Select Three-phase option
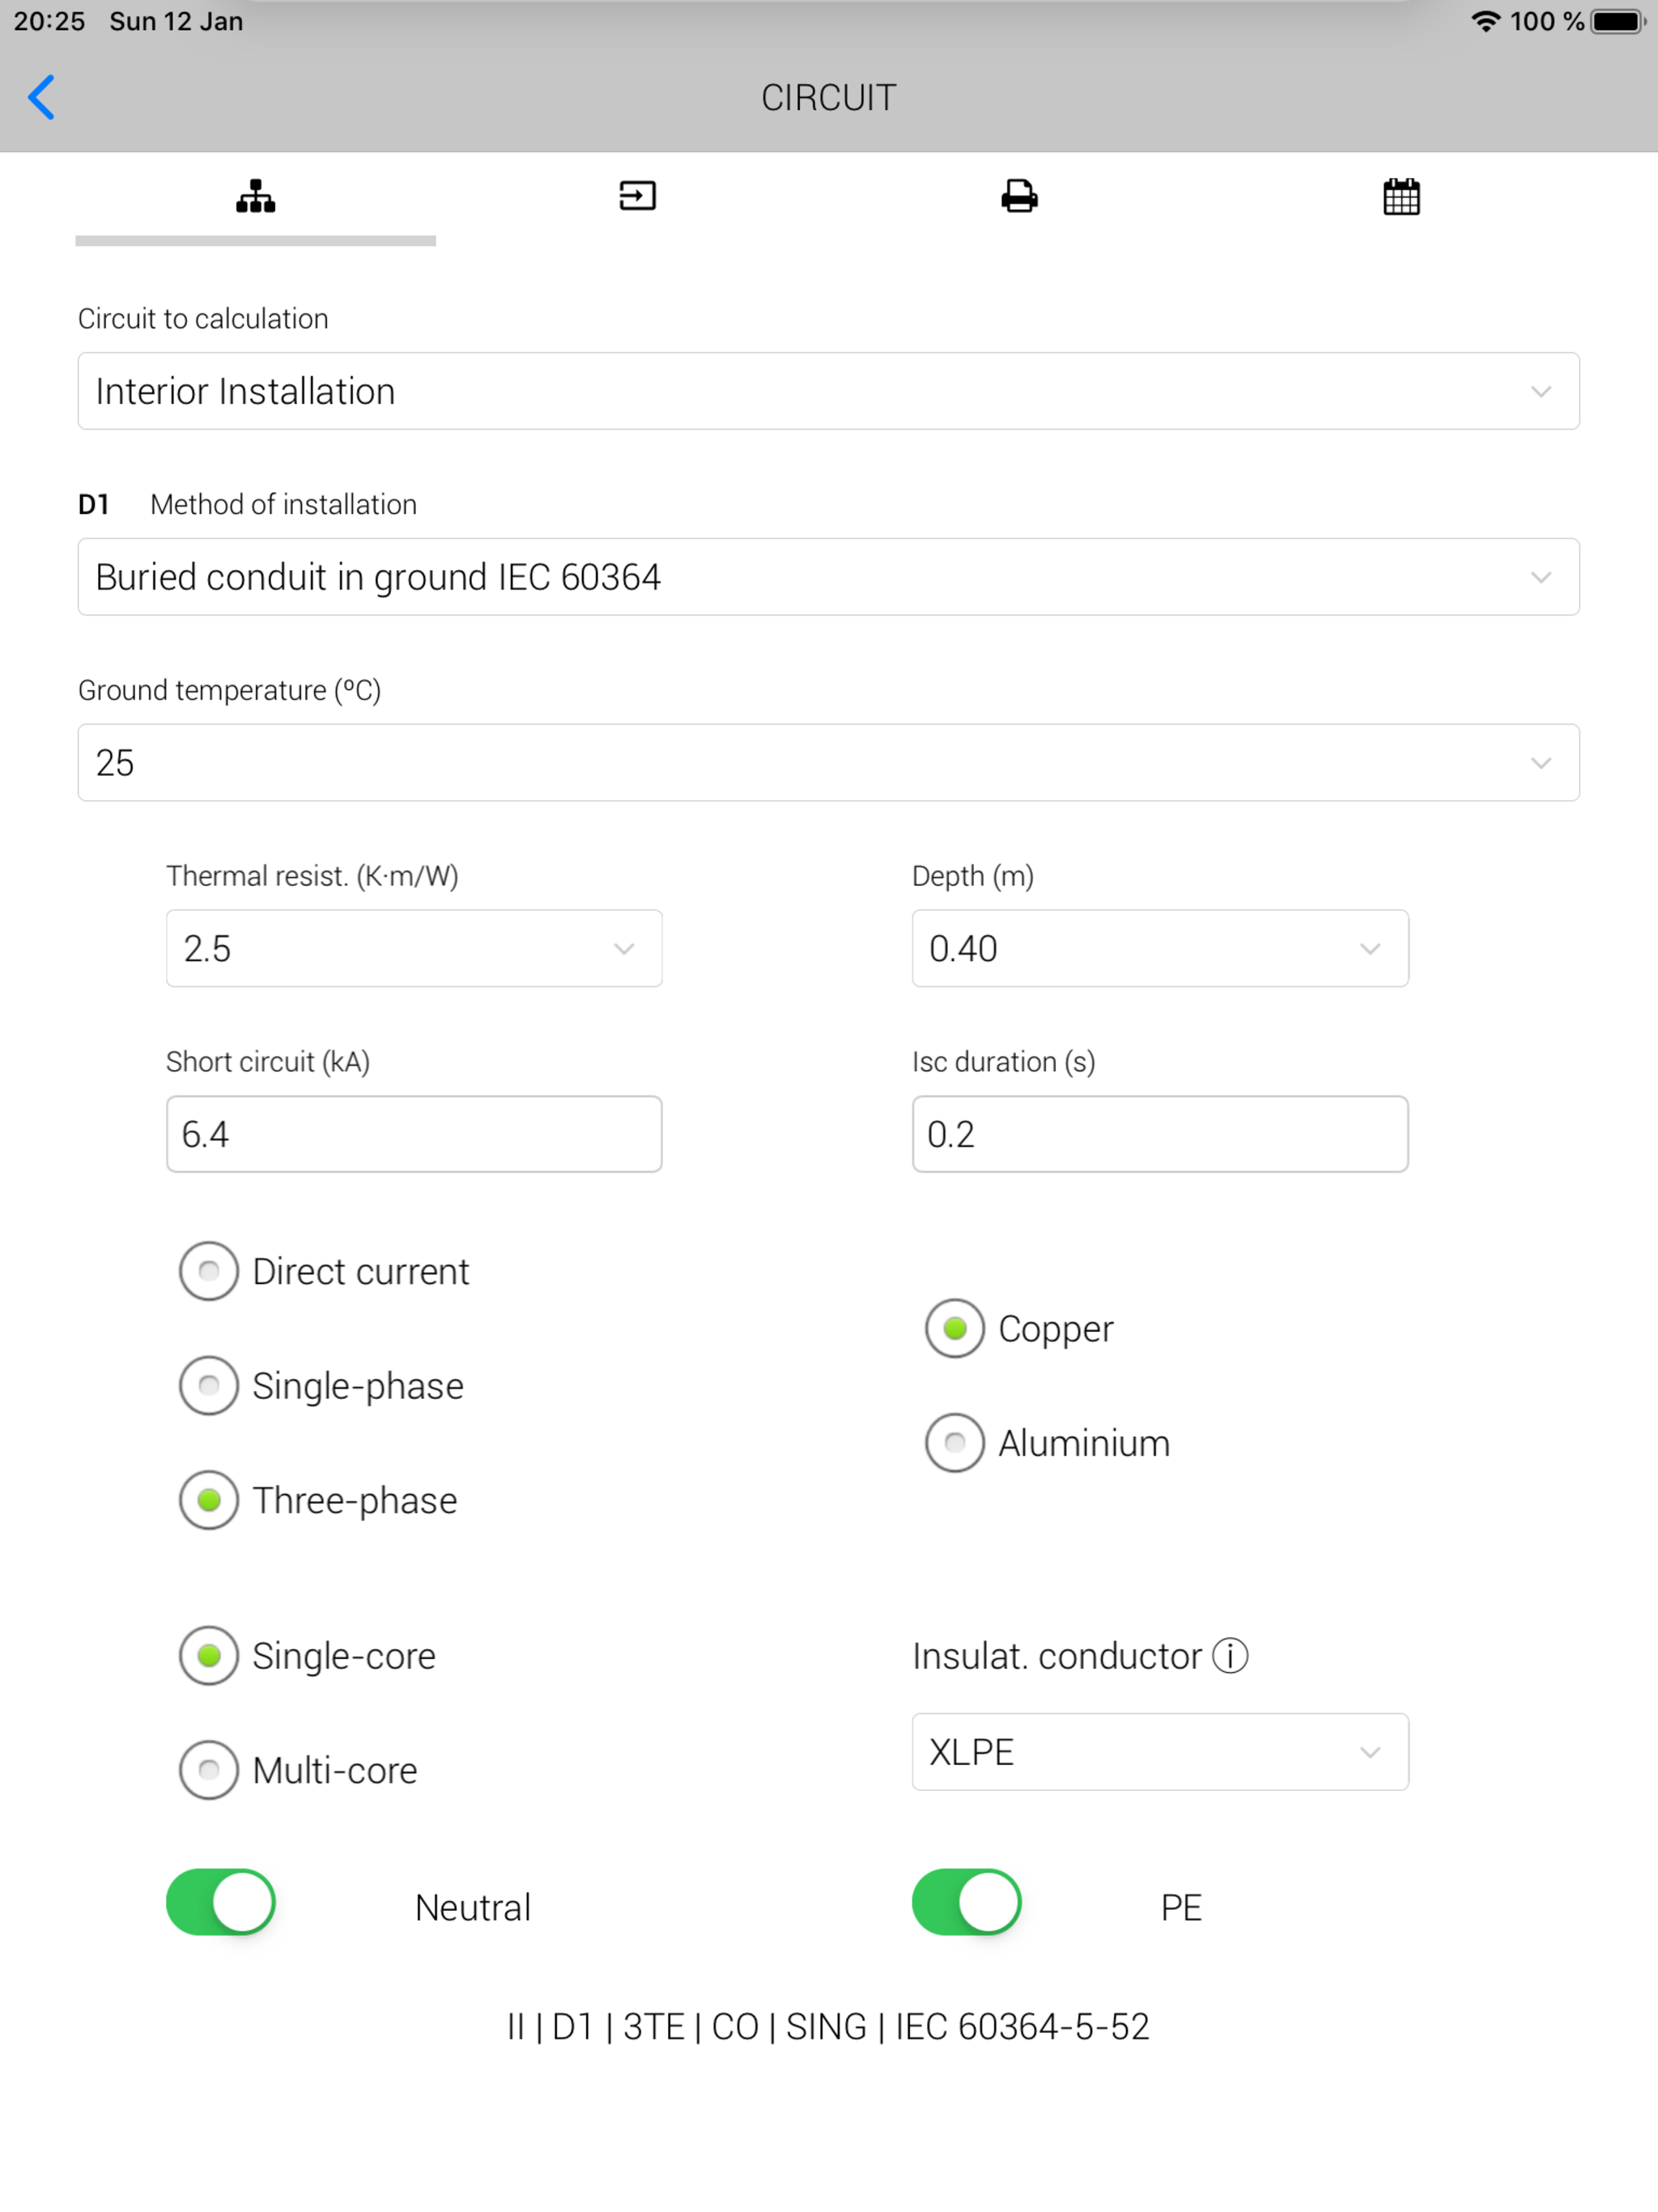 coord(208,1500)
